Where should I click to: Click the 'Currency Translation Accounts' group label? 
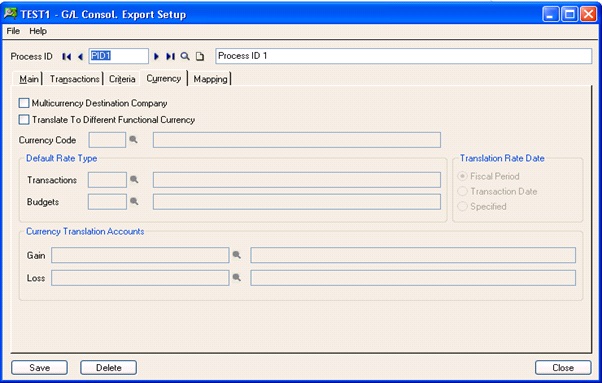[x=85, y=231]
